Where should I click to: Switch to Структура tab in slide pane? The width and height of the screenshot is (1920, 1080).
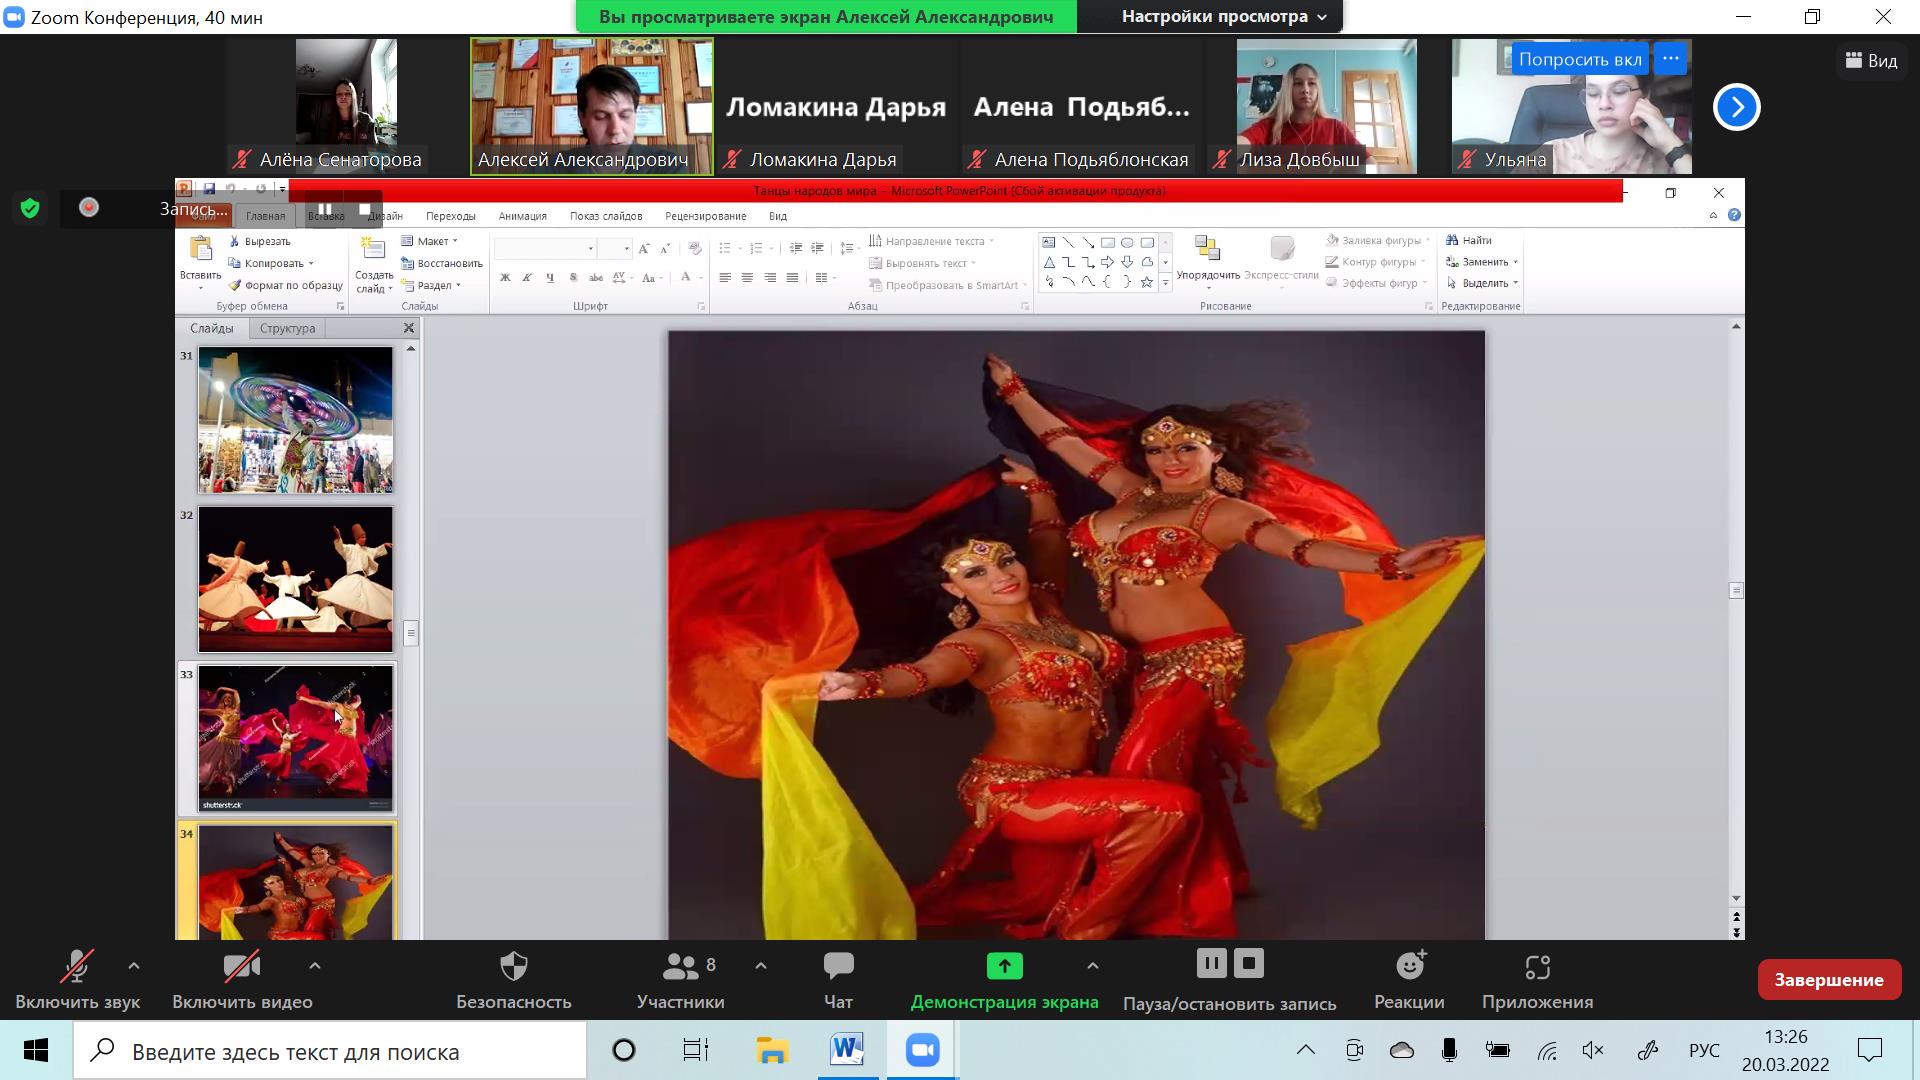point(287,328)
